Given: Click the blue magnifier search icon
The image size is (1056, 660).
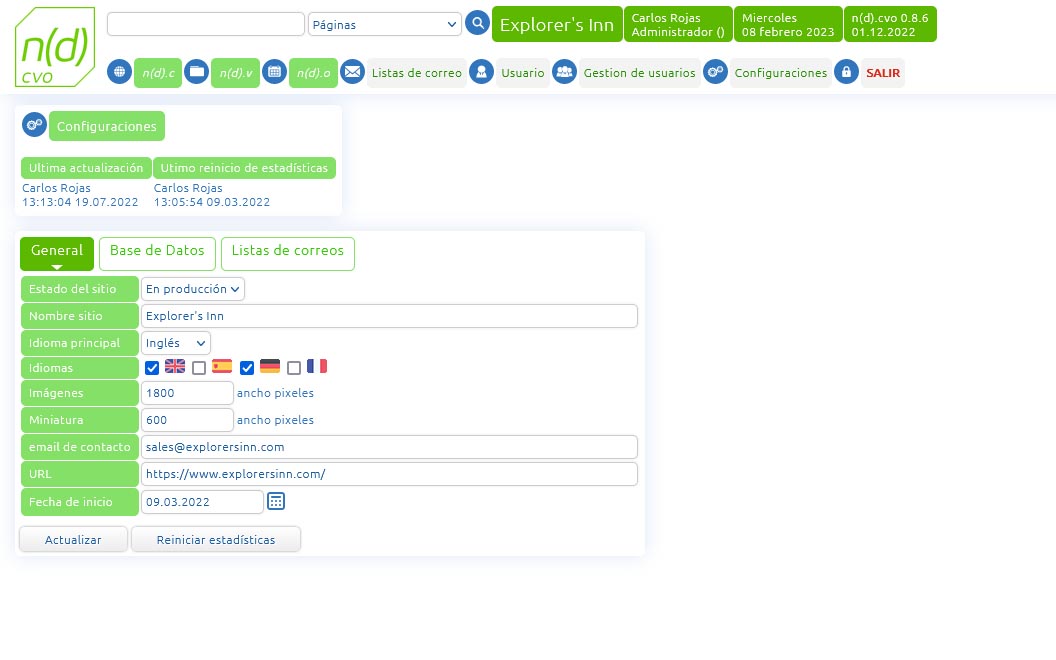Looking at the screenshot, I should pyautogui.click(x=477, y=24).
